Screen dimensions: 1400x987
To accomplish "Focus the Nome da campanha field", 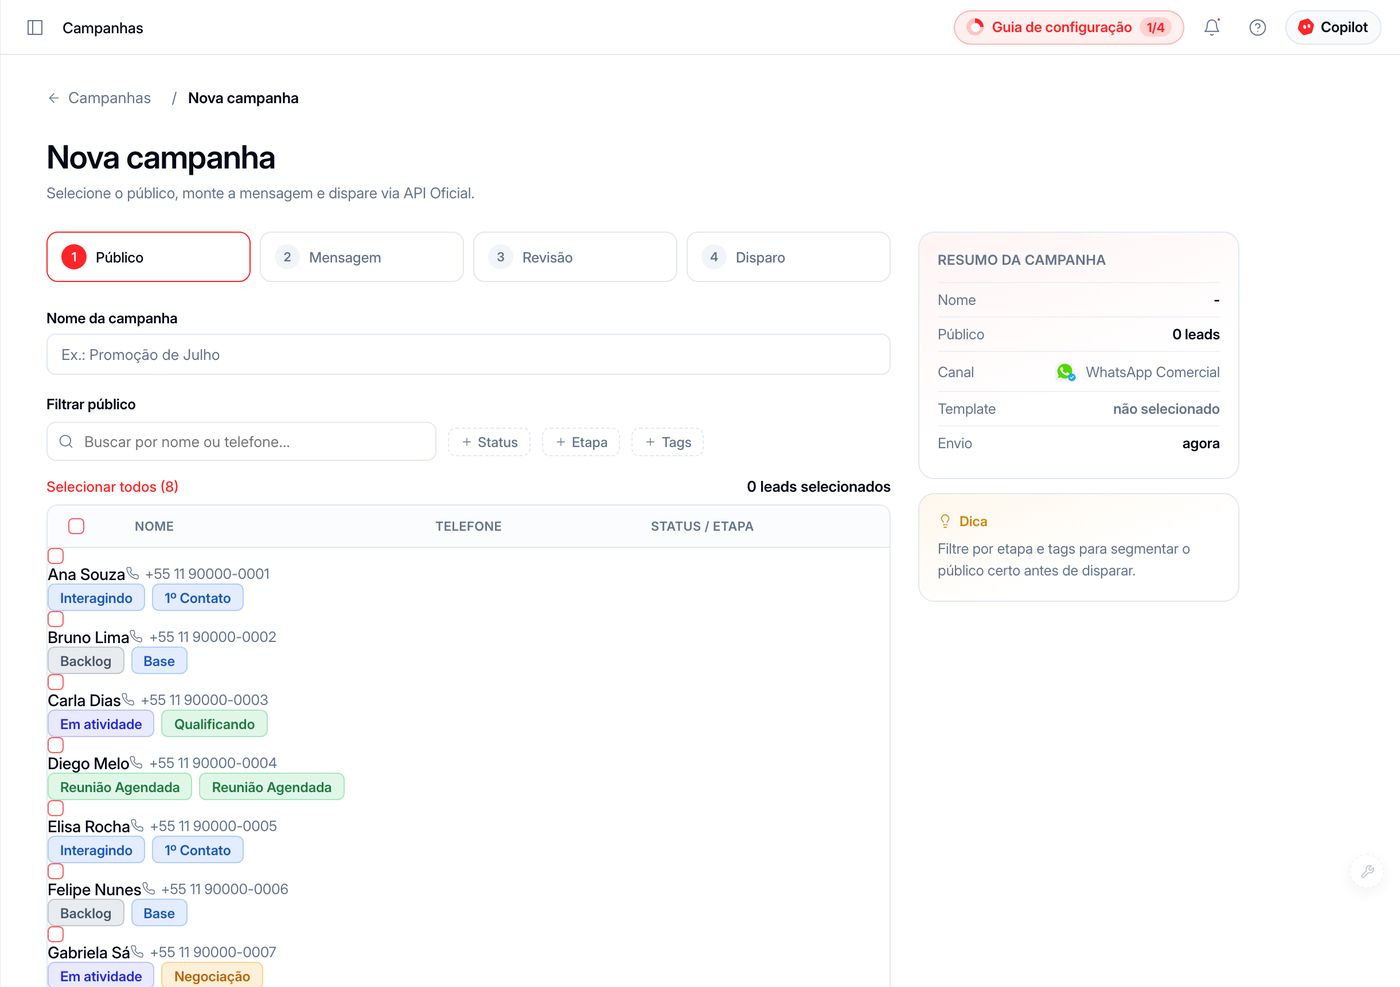I will pyautogui.click(x=468, y=355).
